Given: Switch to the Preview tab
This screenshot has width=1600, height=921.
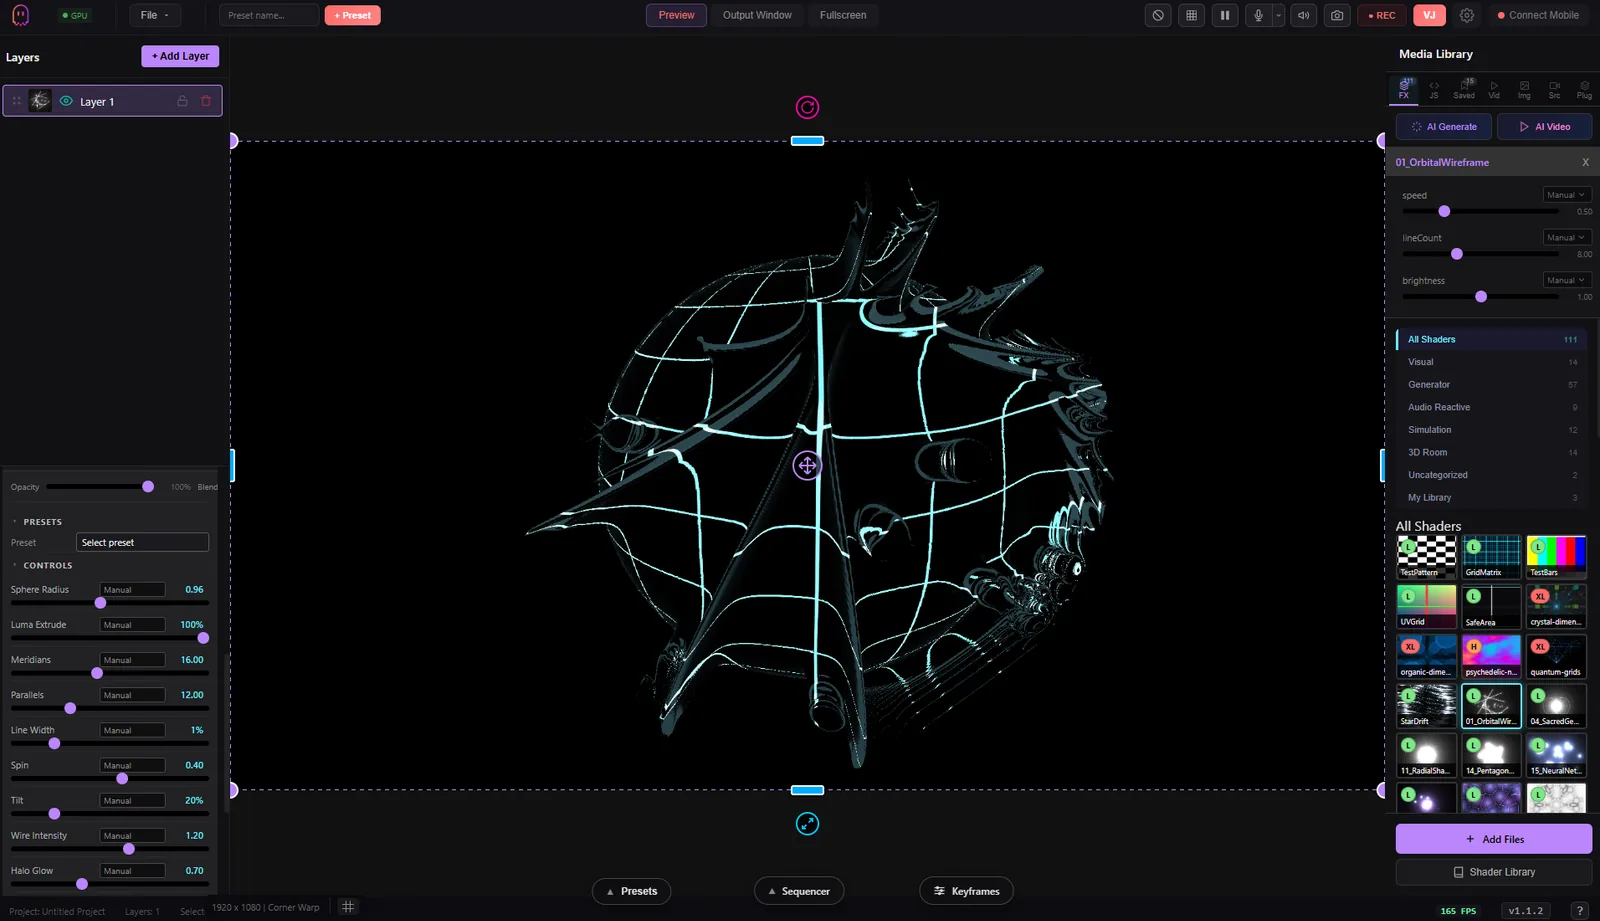Looking at the screenshot, I should [676, 15].
